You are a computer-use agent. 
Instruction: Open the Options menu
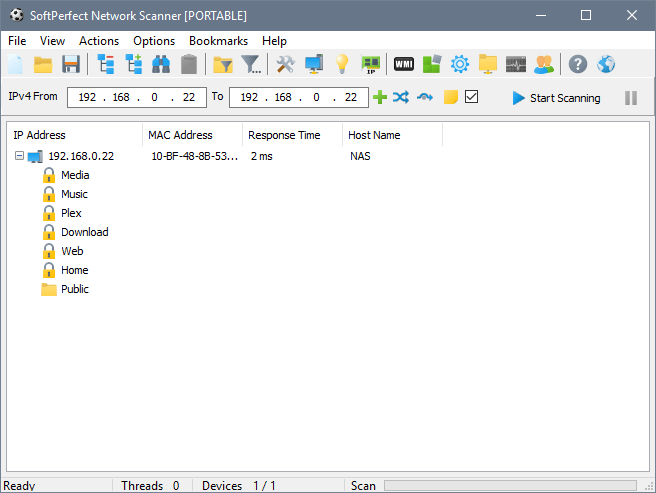pyautogui.click(x=154, y=41)
